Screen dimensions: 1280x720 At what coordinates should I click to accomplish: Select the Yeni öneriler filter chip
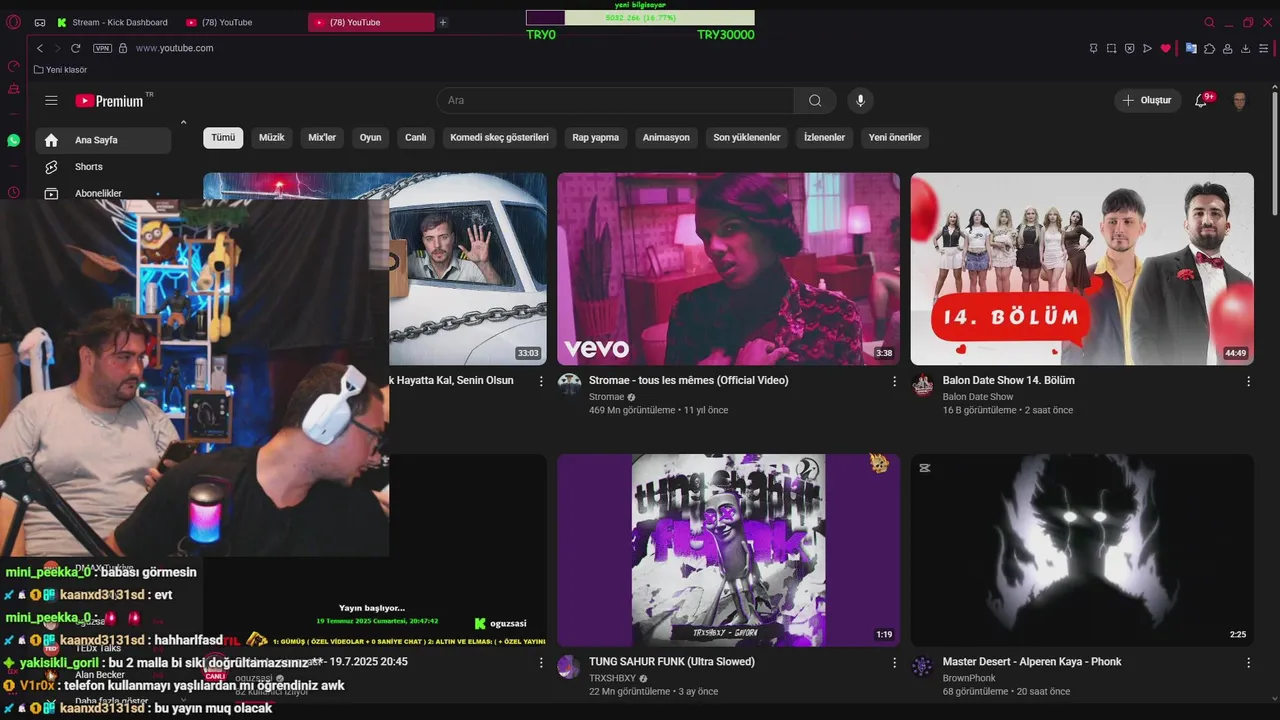895,137
